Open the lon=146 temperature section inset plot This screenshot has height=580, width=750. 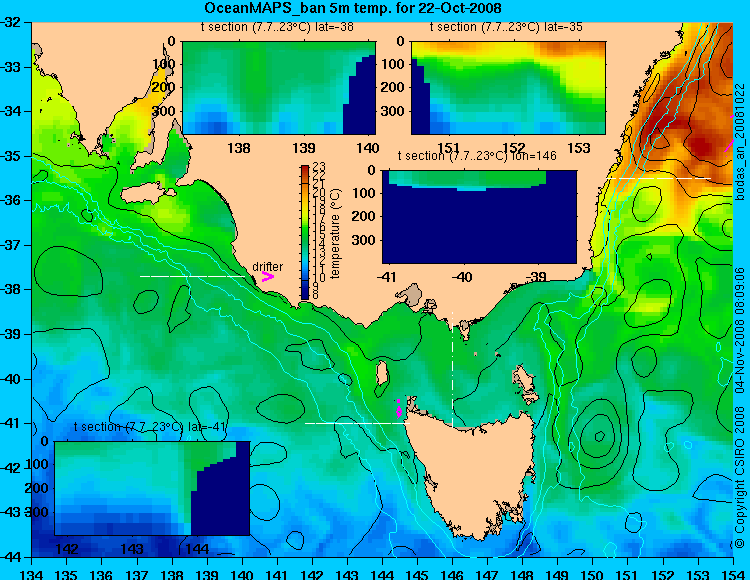[479, 217]
